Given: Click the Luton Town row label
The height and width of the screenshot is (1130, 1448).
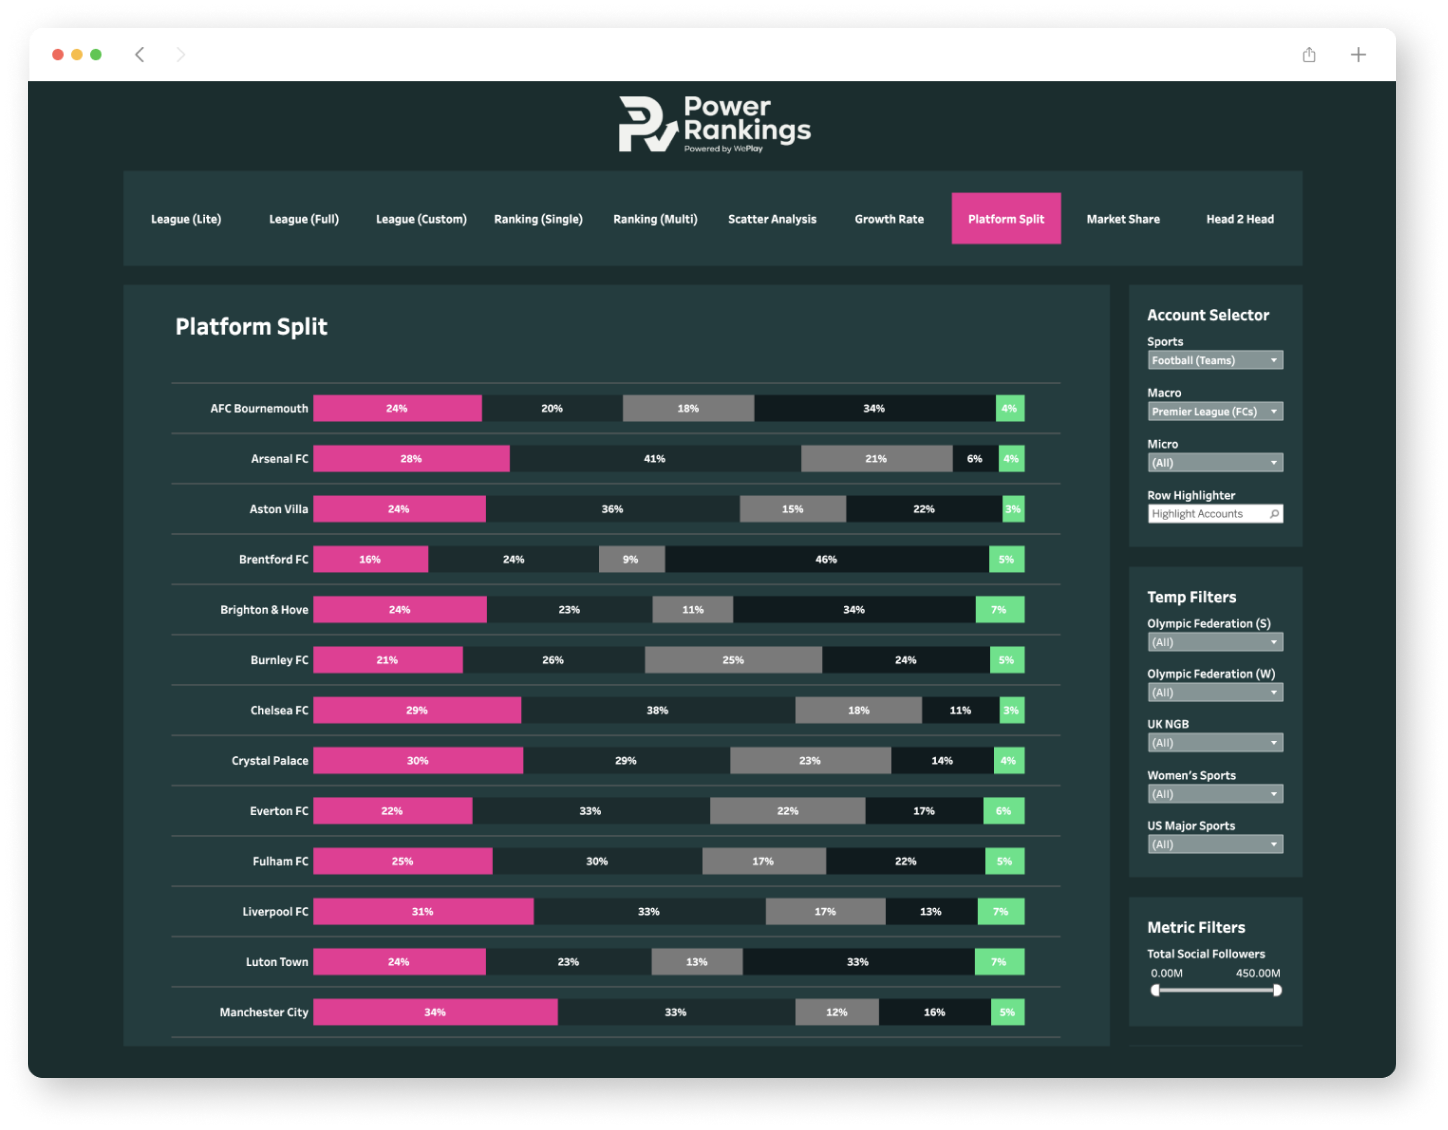Looking at the screenshot, I should coord(277,962).
